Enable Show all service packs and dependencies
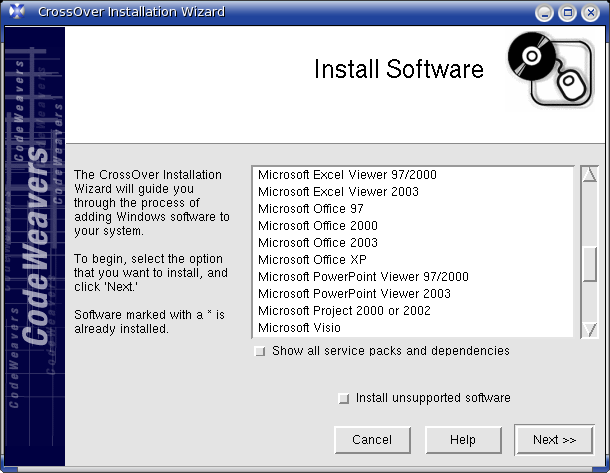 [x=259, y=351]
